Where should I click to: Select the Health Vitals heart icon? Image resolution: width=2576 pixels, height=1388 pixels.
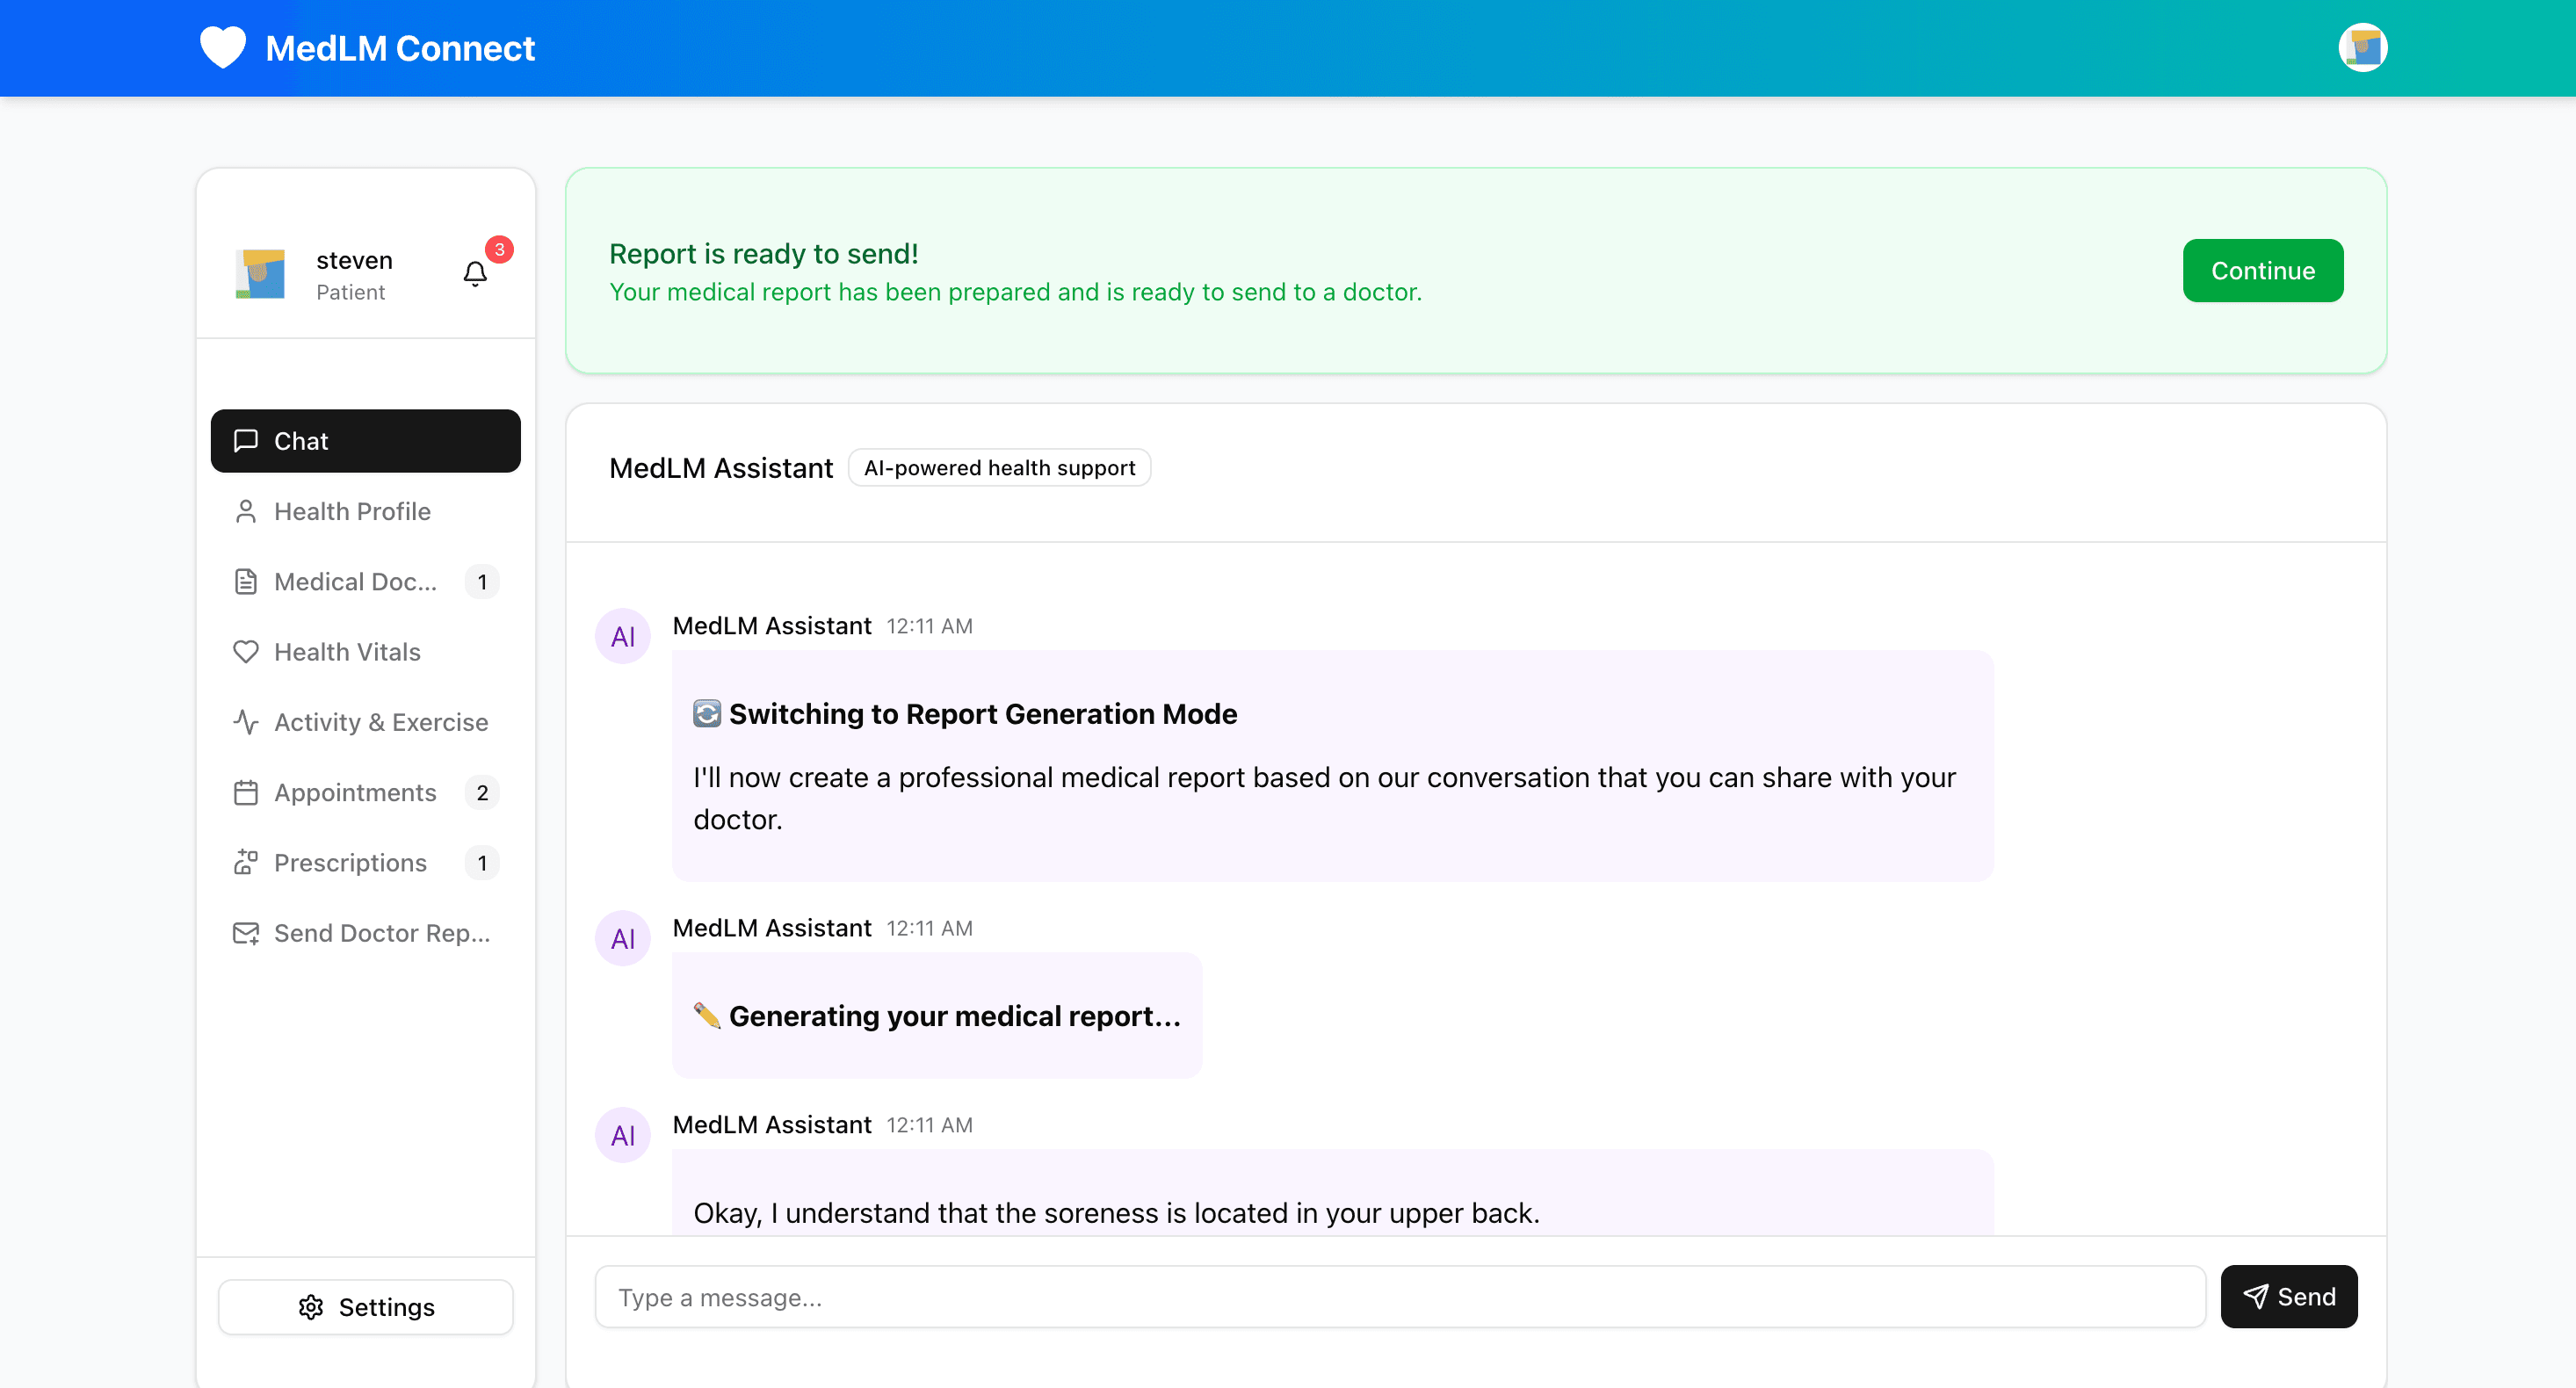pos(246,651)
